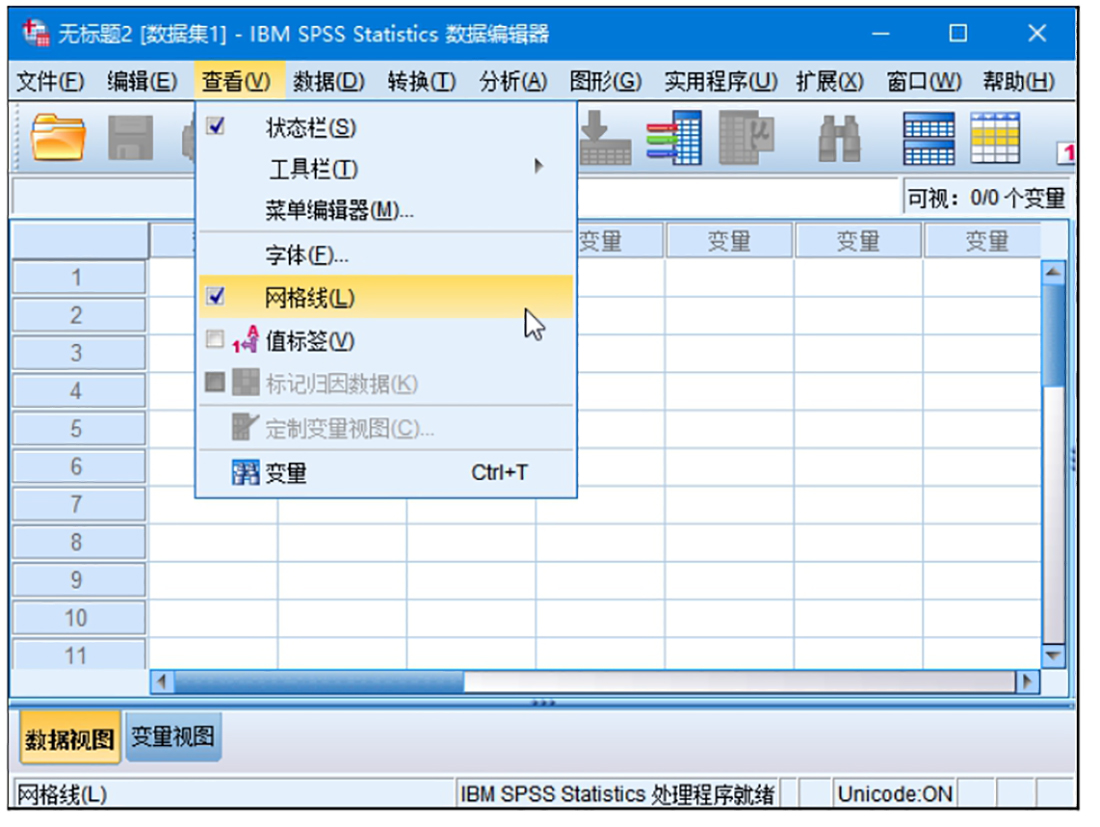This screenshot has height=827, width=1100.
Task: Close the open 查看(V) menu
Action: coord(237,82)
